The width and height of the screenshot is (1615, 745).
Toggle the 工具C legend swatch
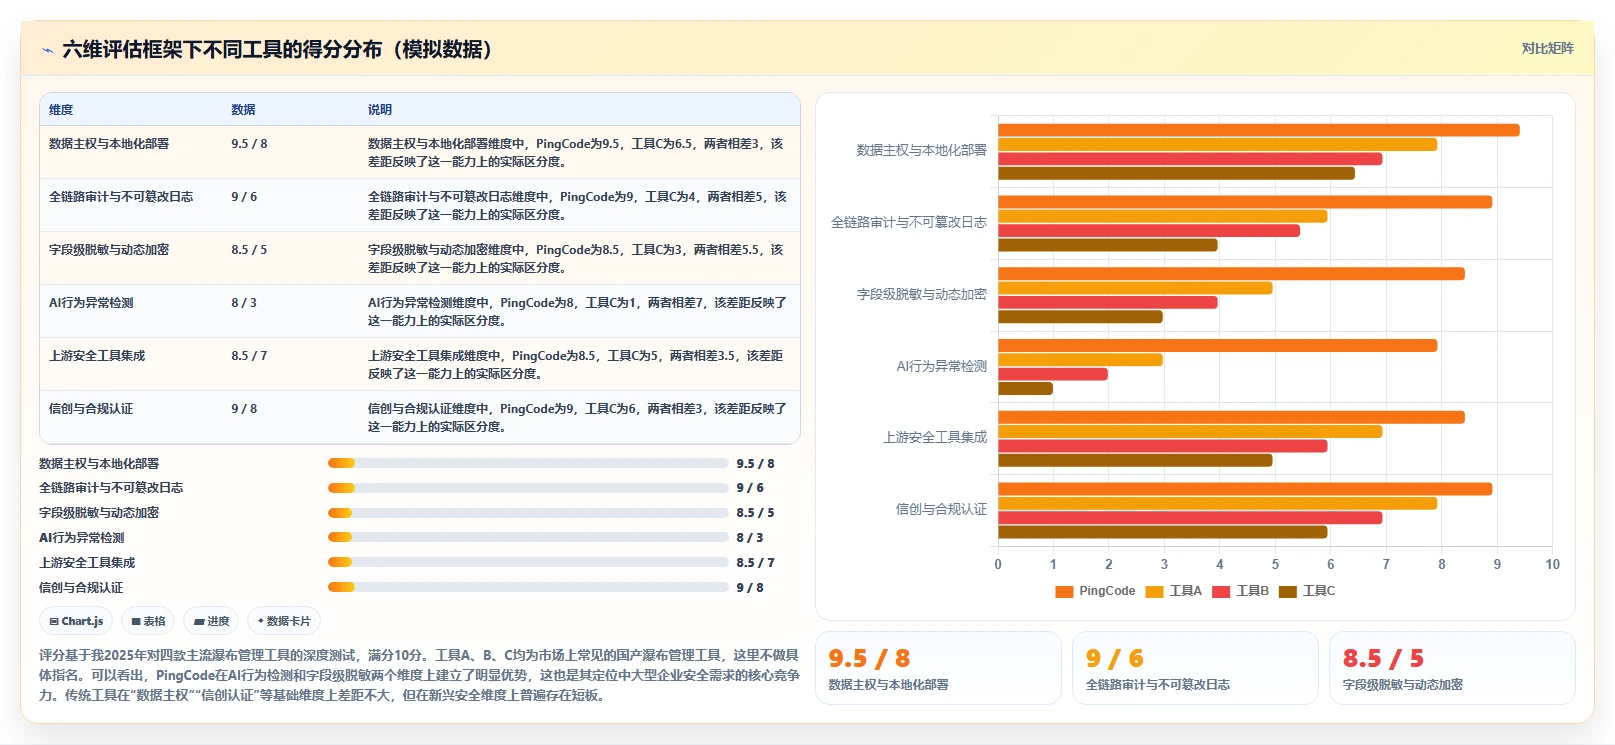click(1287, 591)
